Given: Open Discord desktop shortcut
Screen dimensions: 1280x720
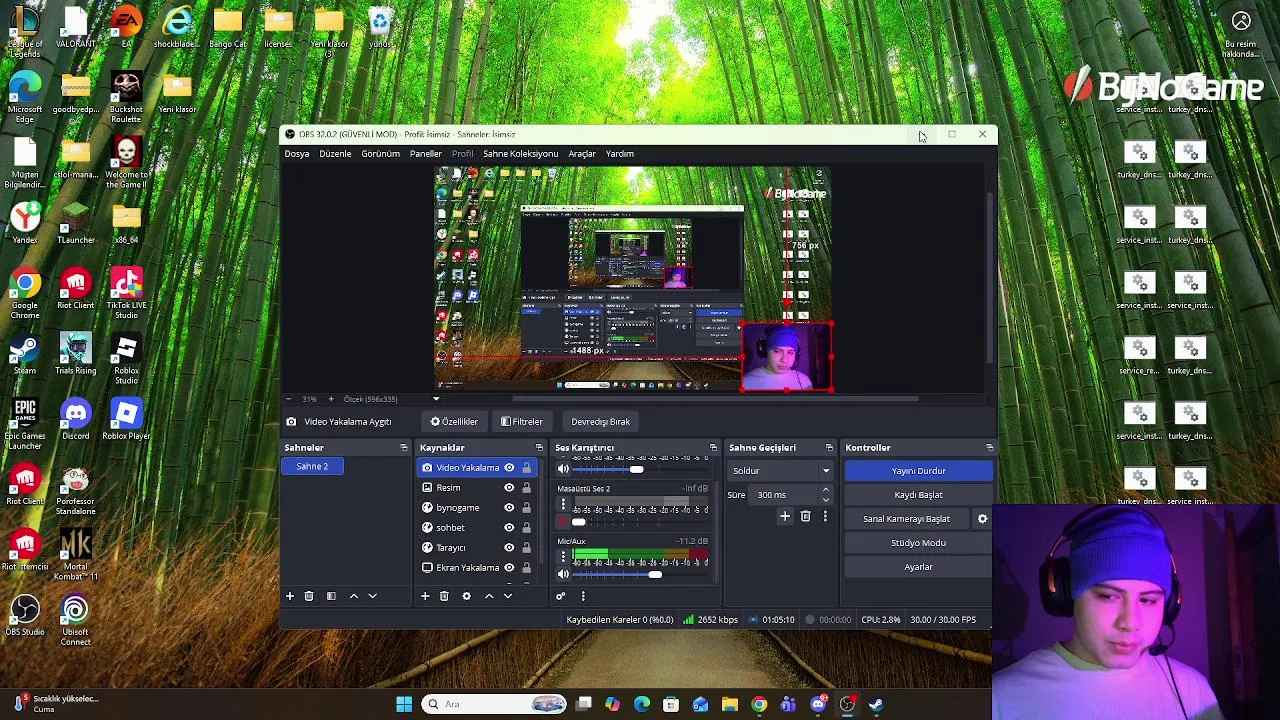Looking at the screenshot, I should coord(76,420).
